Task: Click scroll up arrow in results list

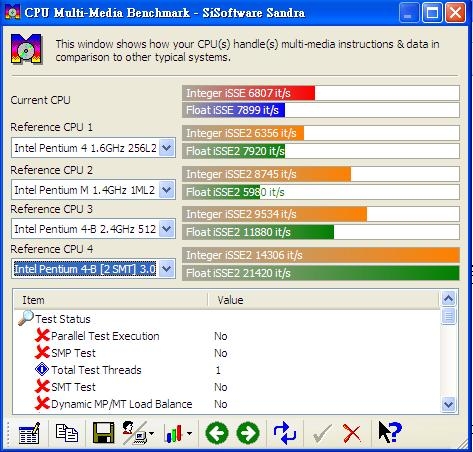Action: pyautogui.click(x=449, y=299)
